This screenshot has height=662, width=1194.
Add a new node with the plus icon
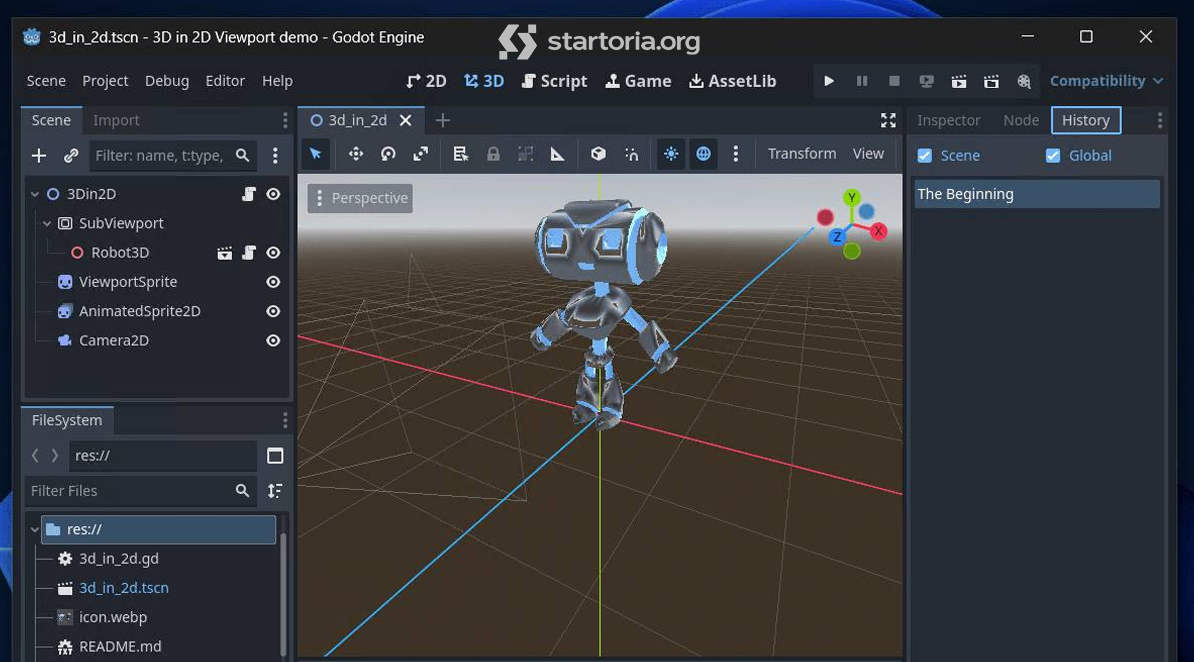click(x=39, y=155)
